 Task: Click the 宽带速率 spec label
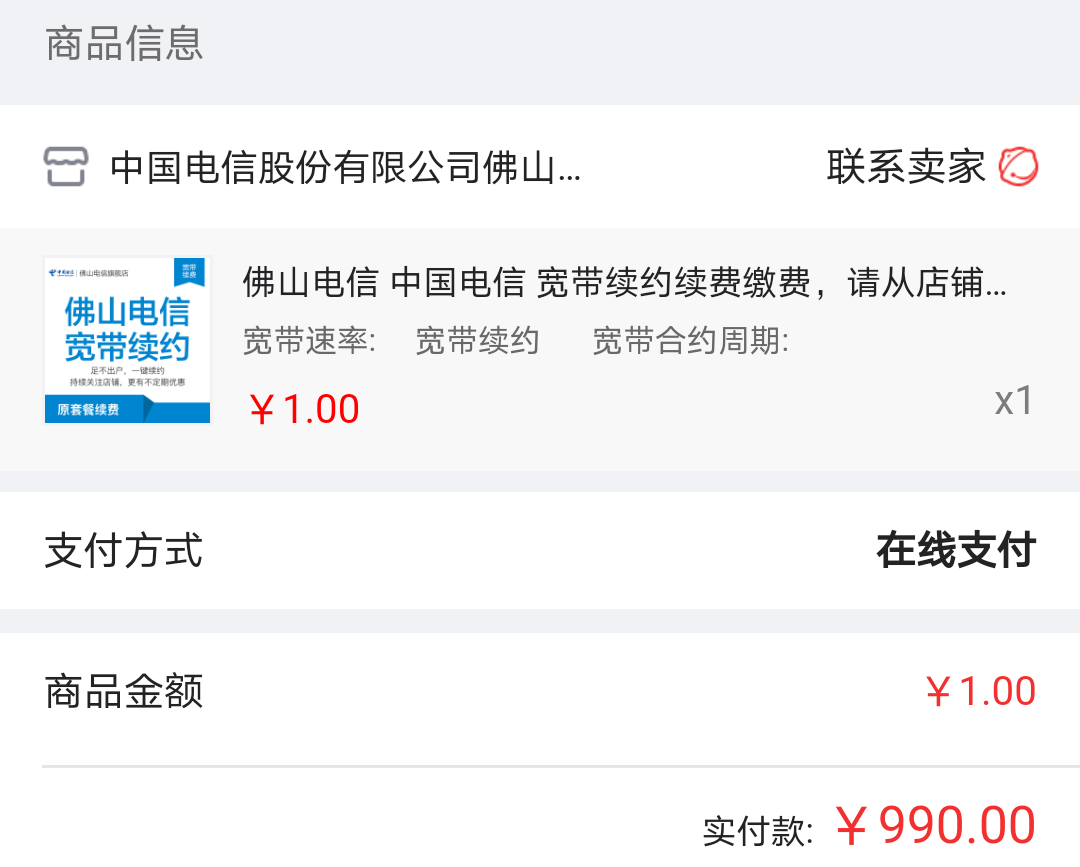tap(309, 341)
